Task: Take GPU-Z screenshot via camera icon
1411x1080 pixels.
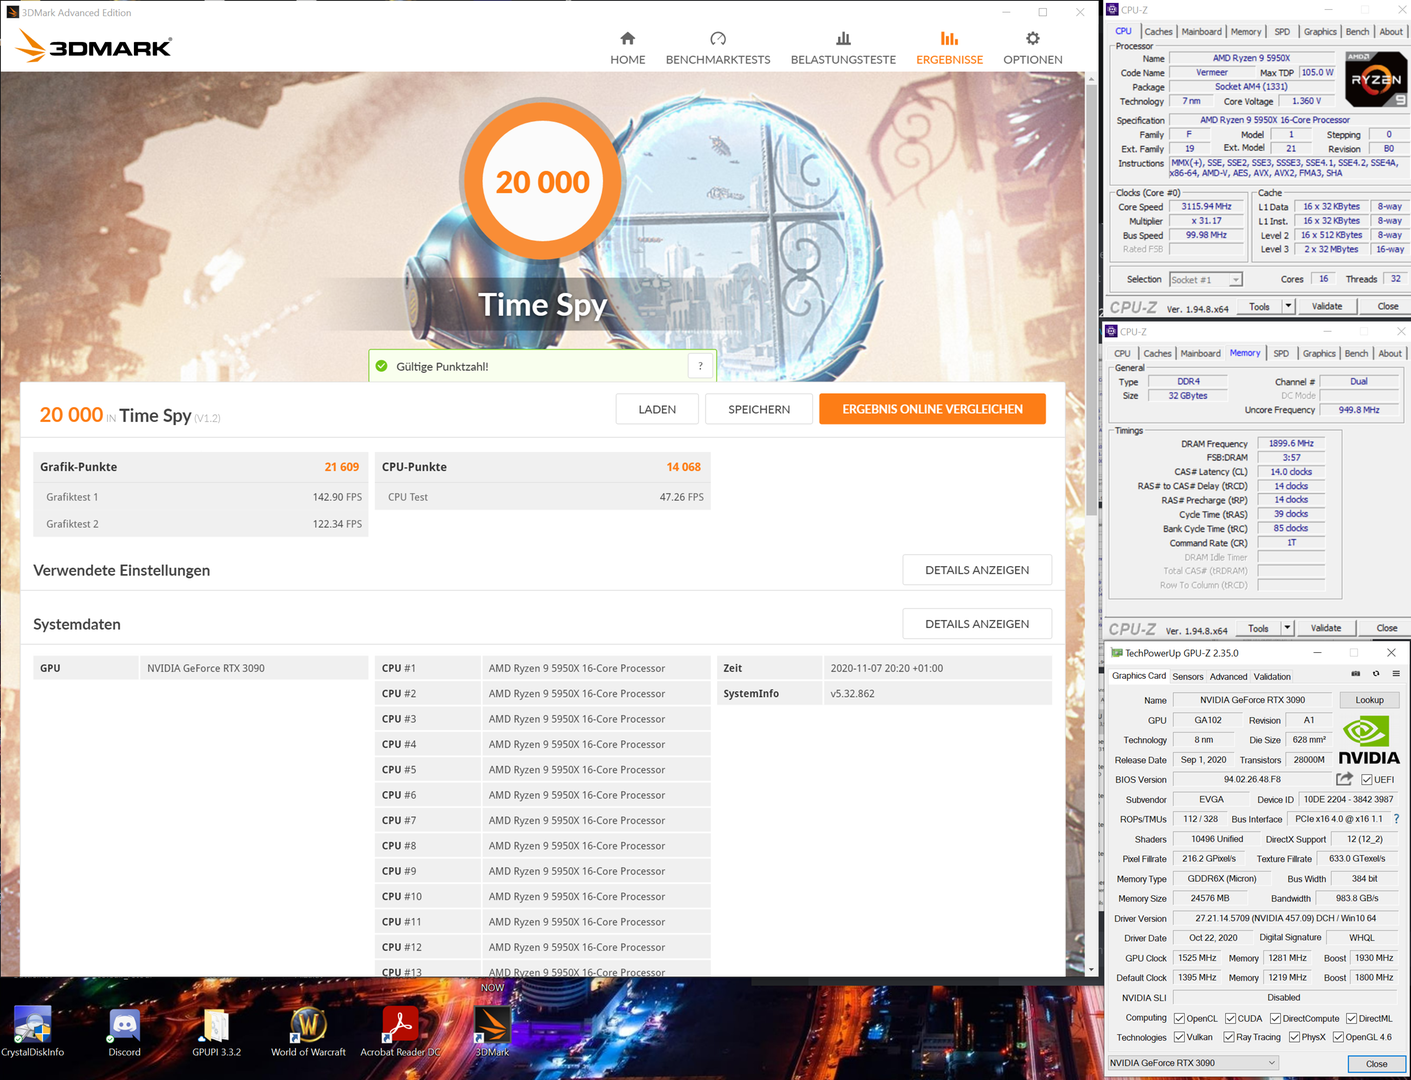Action: coord(1356,674)
